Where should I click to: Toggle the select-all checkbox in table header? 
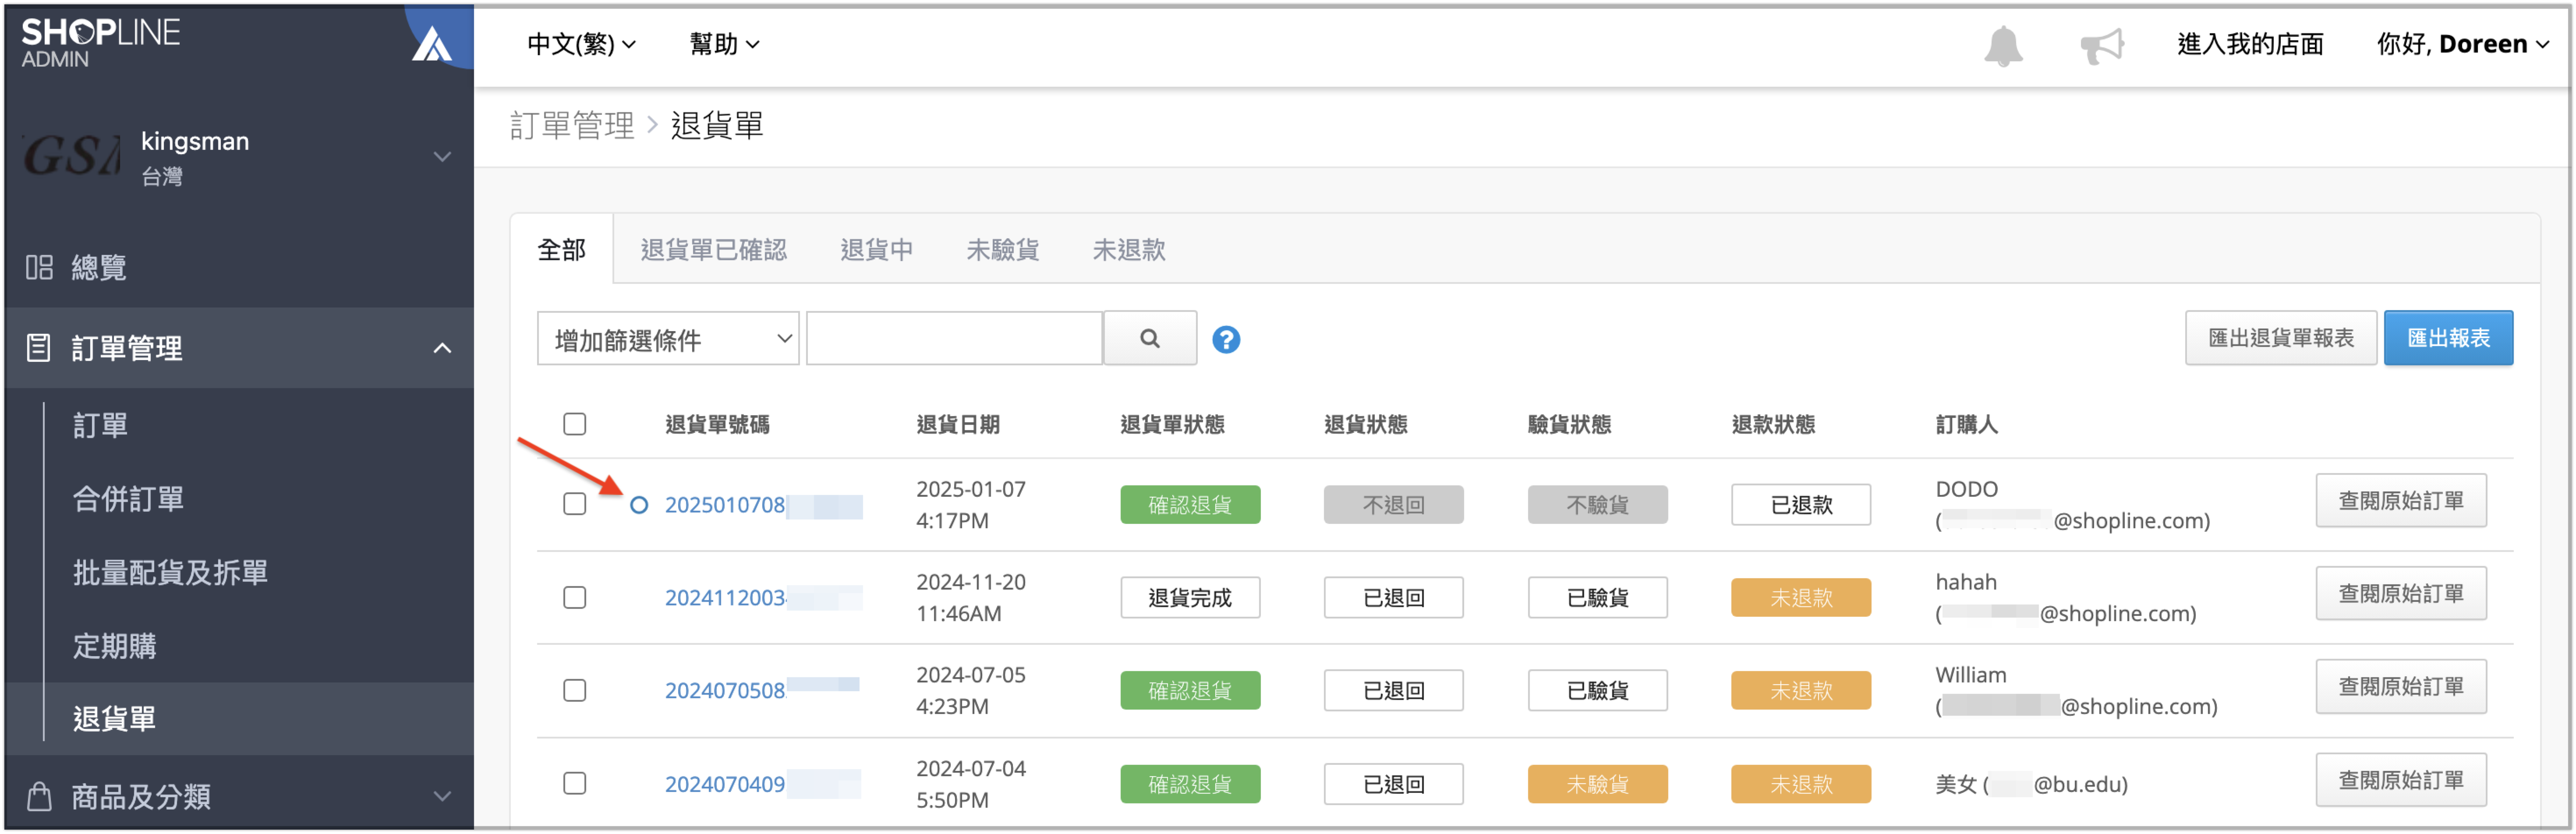point(574,424)
